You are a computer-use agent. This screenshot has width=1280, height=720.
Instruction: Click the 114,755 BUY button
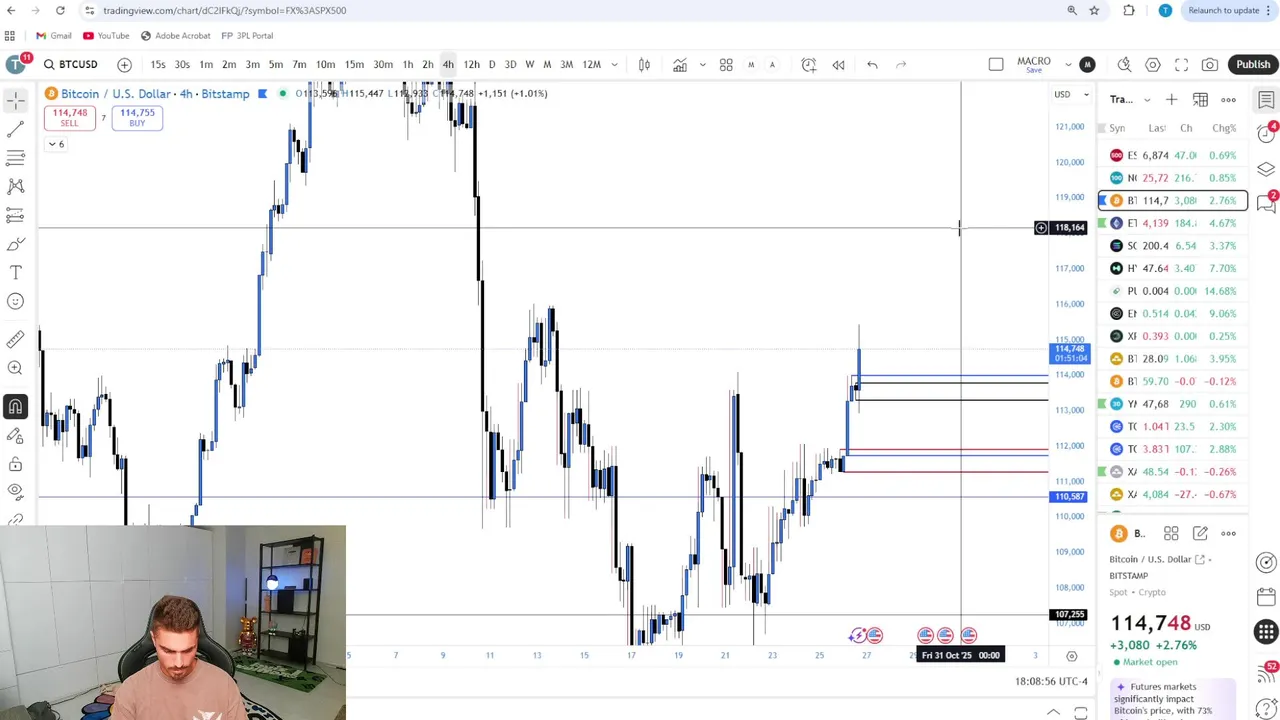pos(137,117)
